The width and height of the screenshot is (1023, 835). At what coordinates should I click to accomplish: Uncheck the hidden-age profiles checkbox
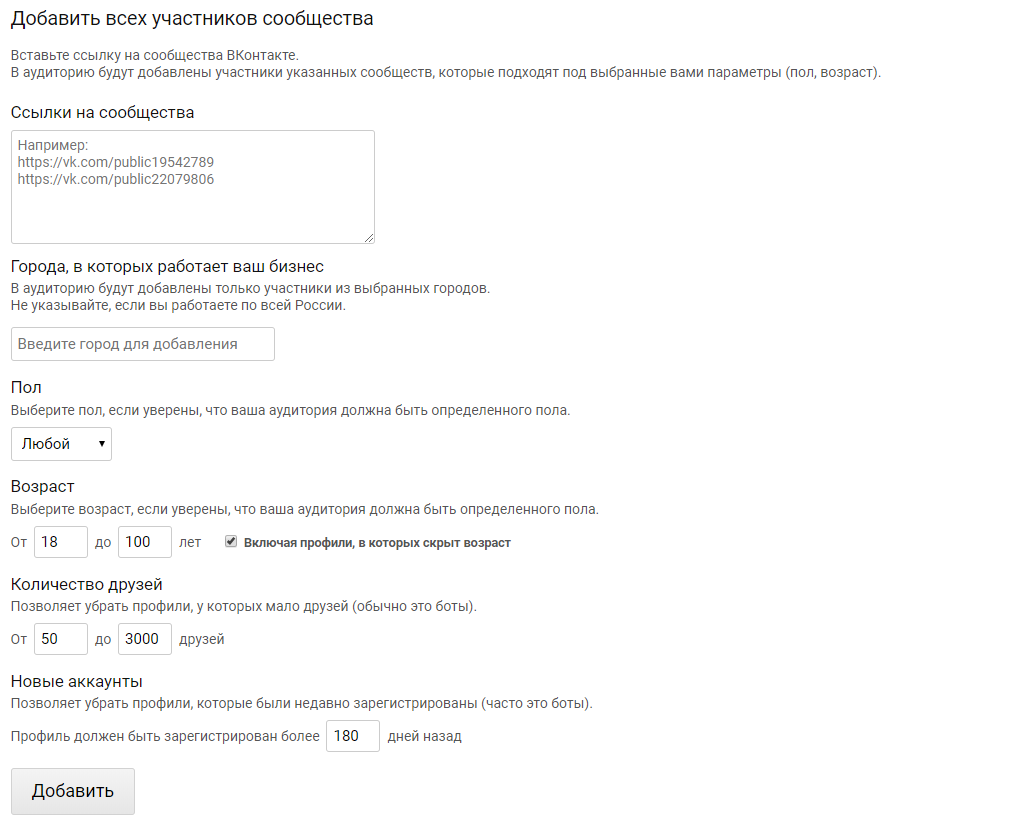(231, 542)
